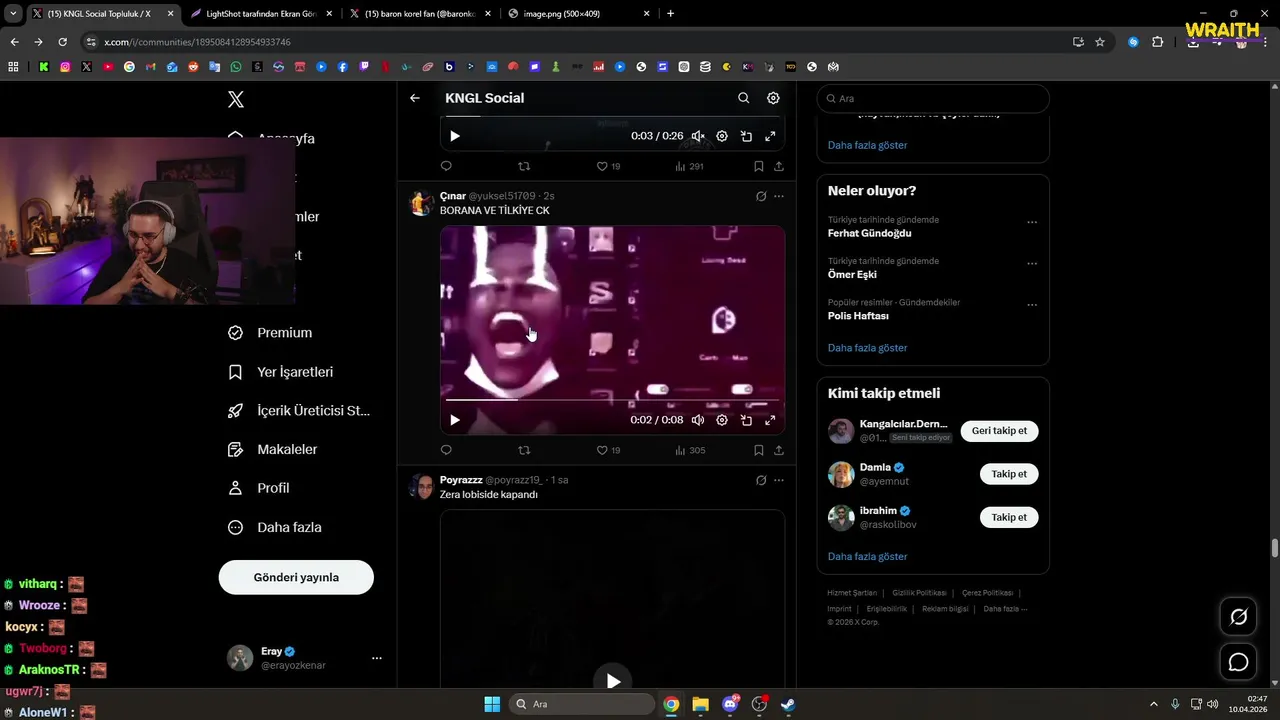Open the Windows Start menu
The image size is (1280, 720).
click(x=492, y=704)
